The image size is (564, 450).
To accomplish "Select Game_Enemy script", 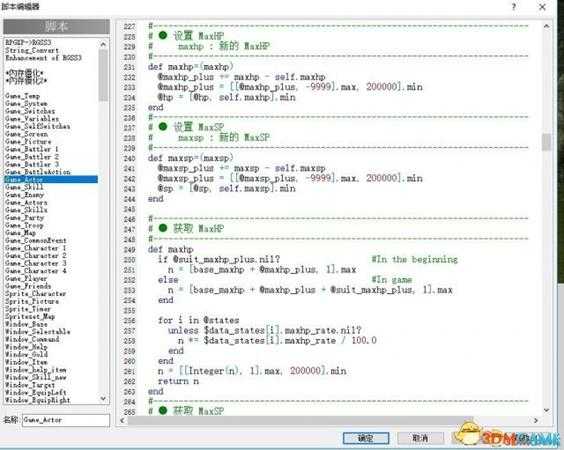I will (x=24, y=195).
